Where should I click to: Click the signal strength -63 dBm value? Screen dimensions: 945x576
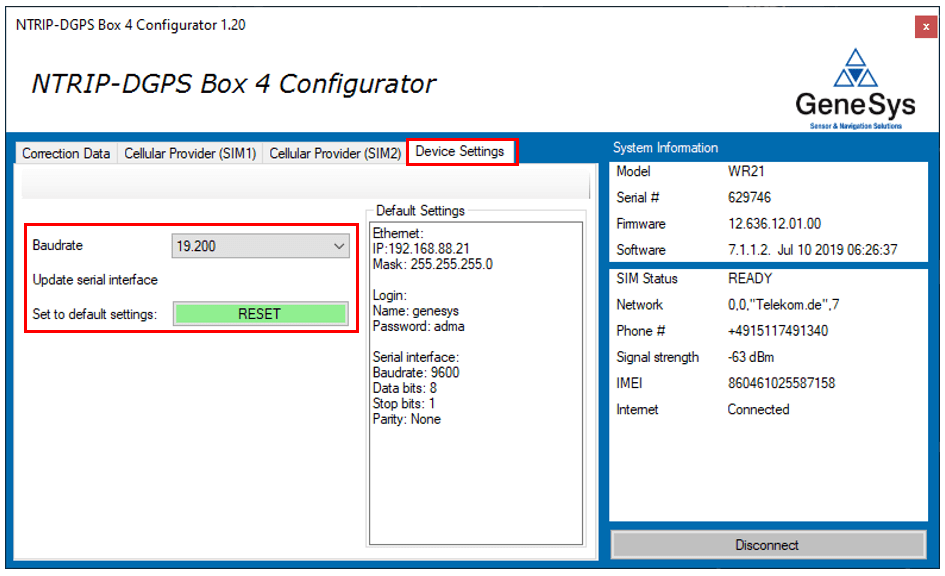751,357
